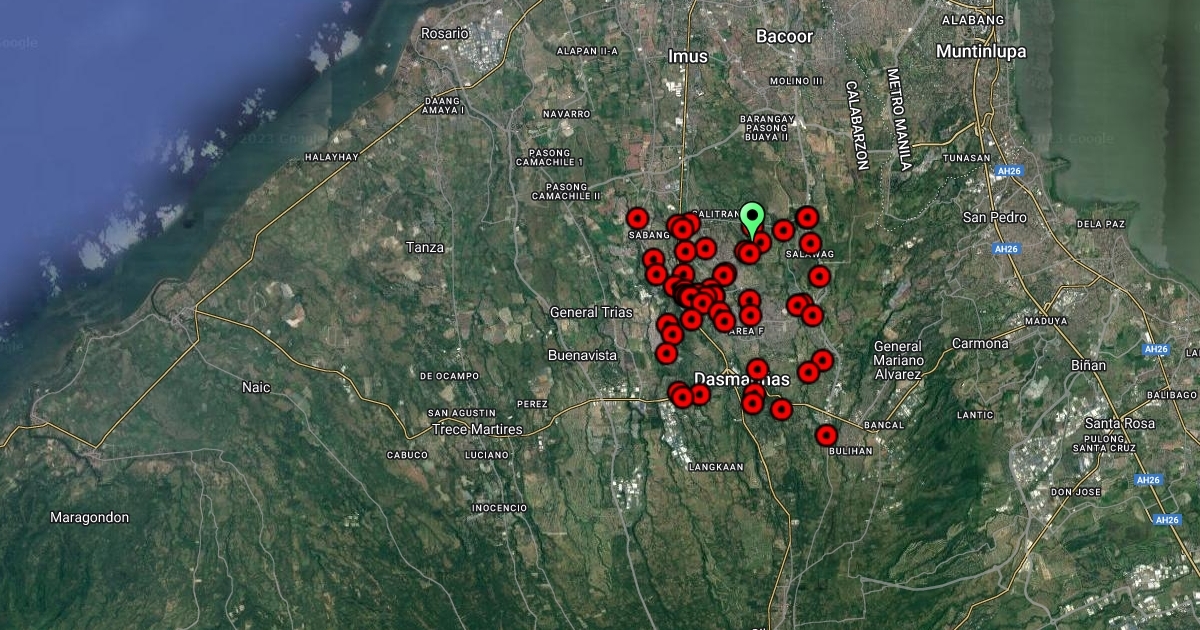Click the San Pedro label
This screenshot has width=1200, height=630.
(x=994, y=217)
